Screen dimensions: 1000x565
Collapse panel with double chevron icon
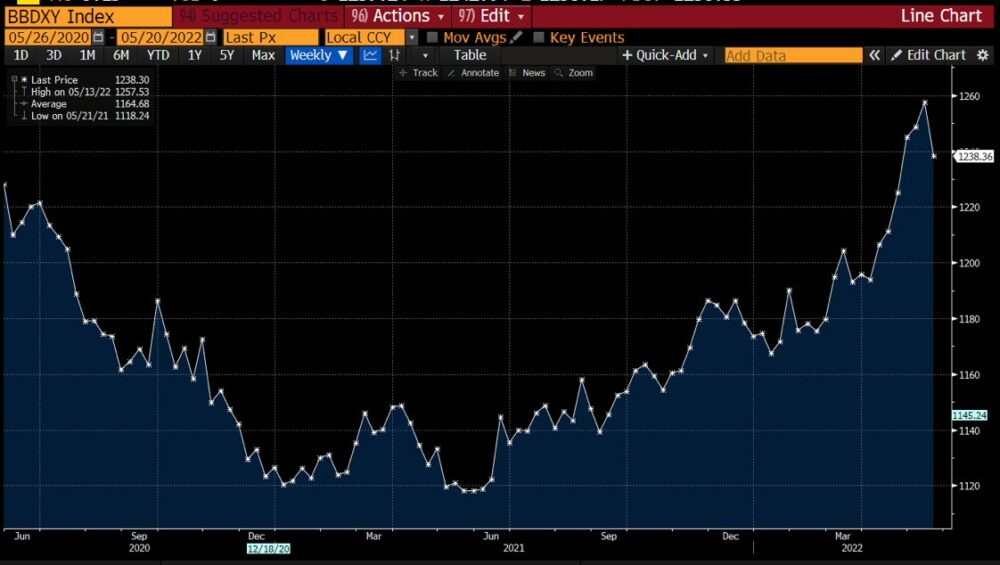coord(875,55)
